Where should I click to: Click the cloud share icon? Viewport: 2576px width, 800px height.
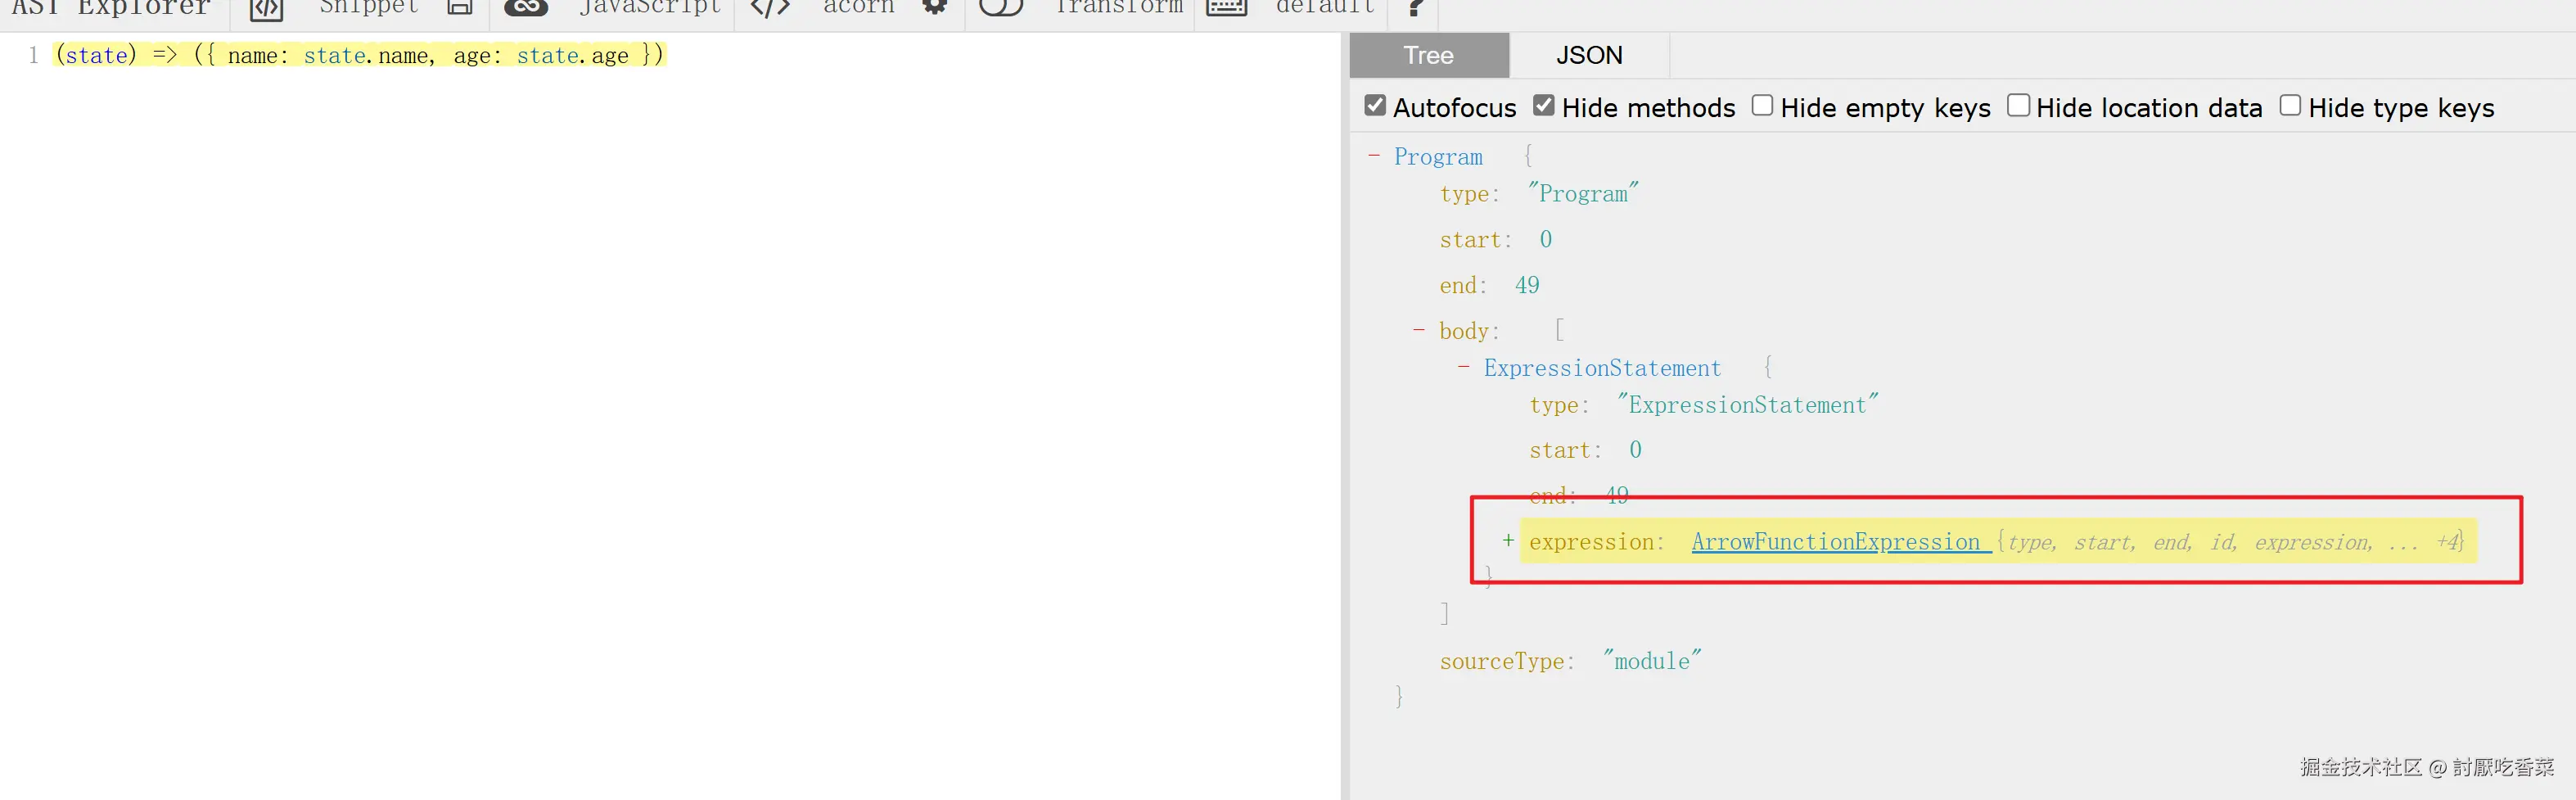pyautogui.click(x=526, y=8)
